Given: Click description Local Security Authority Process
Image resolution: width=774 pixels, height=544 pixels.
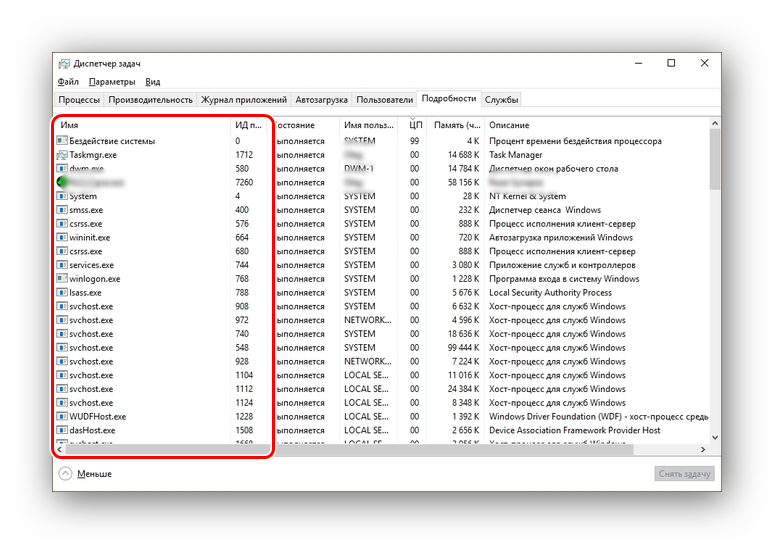Looking at the screenshot, I should click(550, 293).
